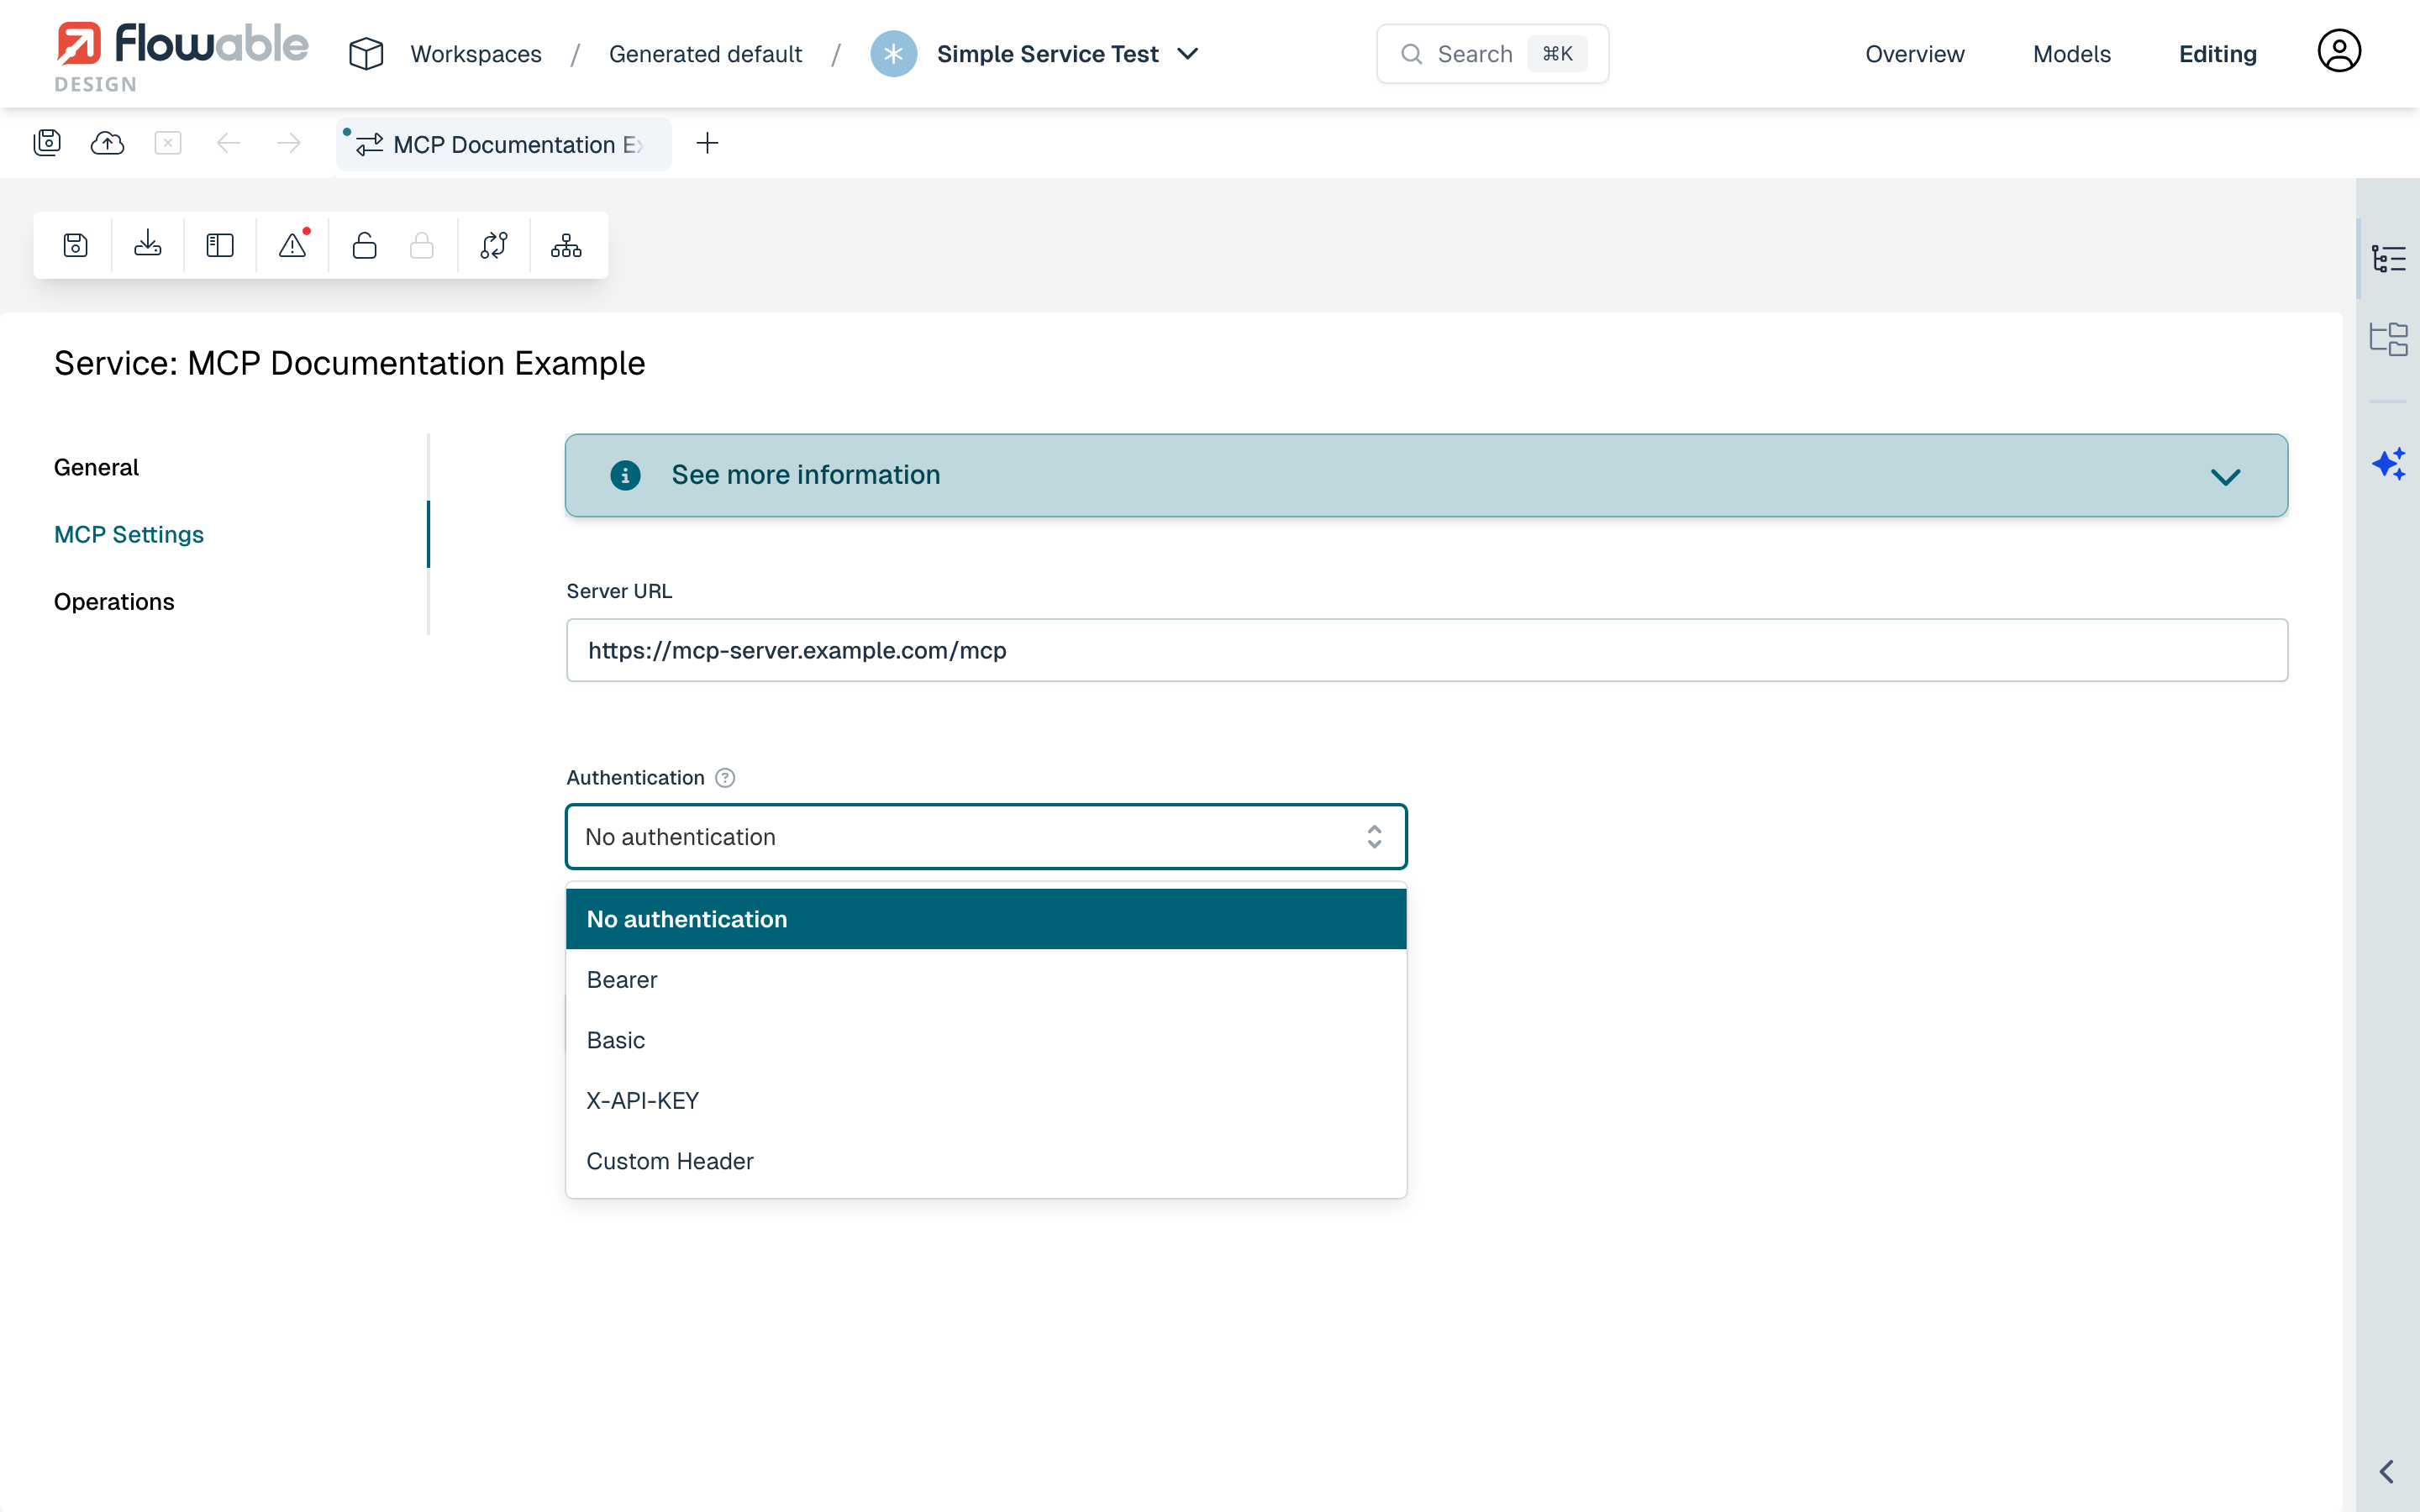Click the Save model icon in the toolbar
2420x1512 pixels.
[x=75, y=245]
